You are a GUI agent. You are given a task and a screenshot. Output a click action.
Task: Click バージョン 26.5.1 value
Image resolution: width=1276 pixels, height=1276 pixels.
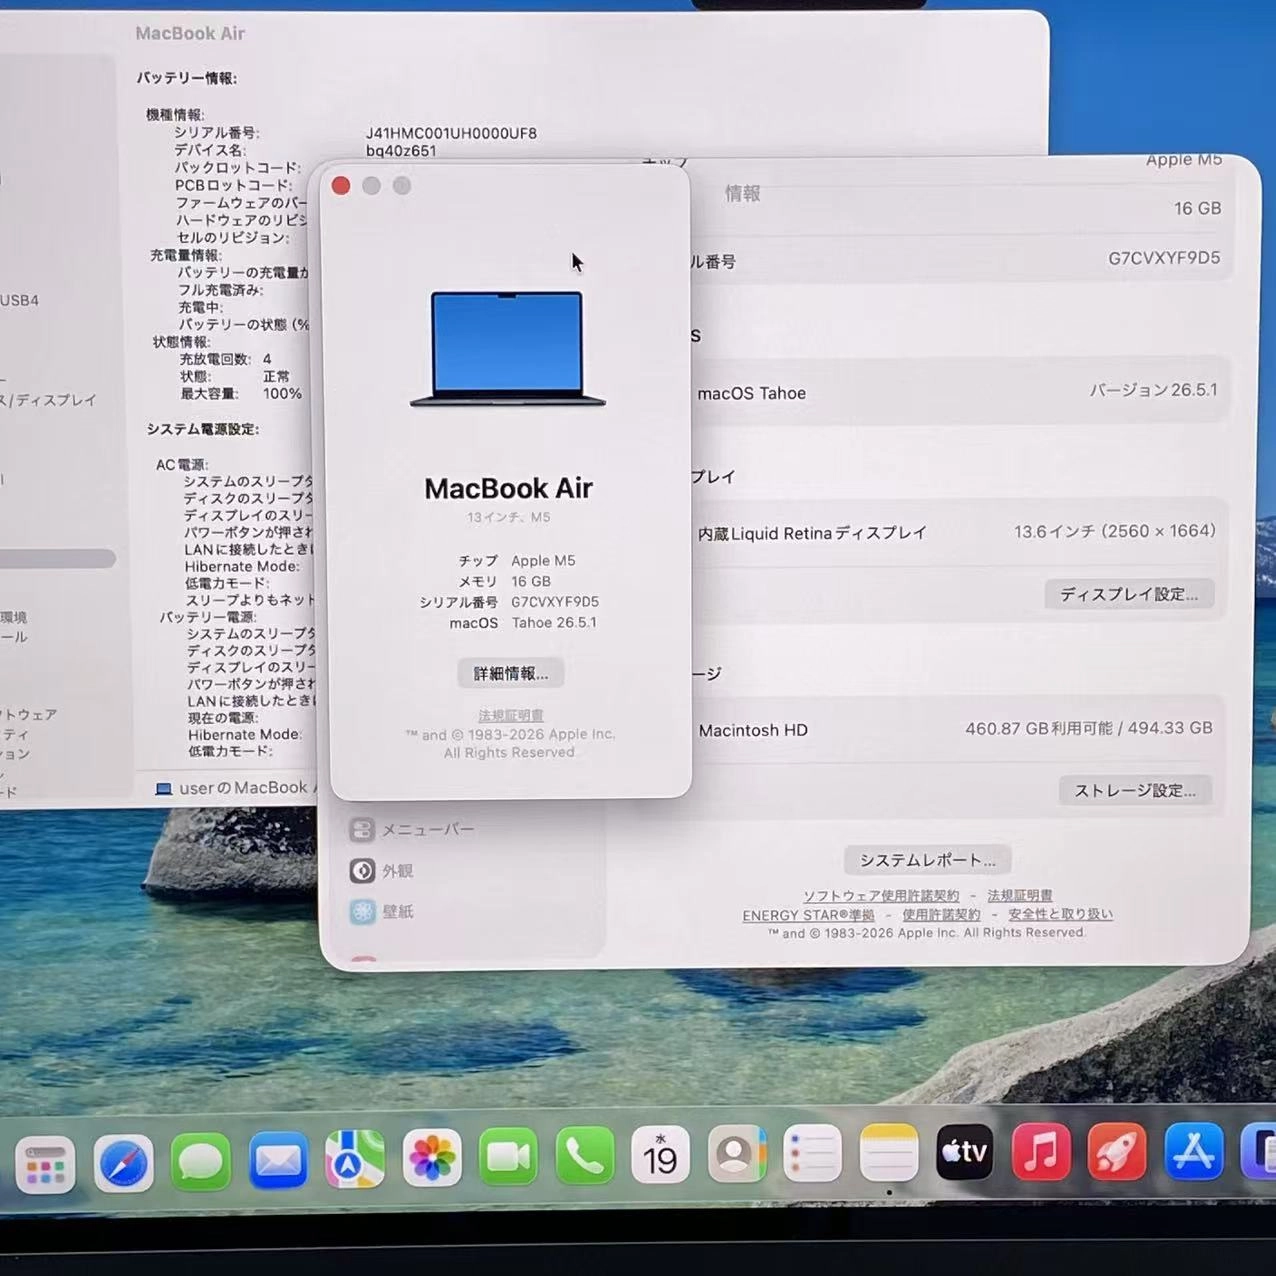pyautogui.click(x=1153, y=390)
